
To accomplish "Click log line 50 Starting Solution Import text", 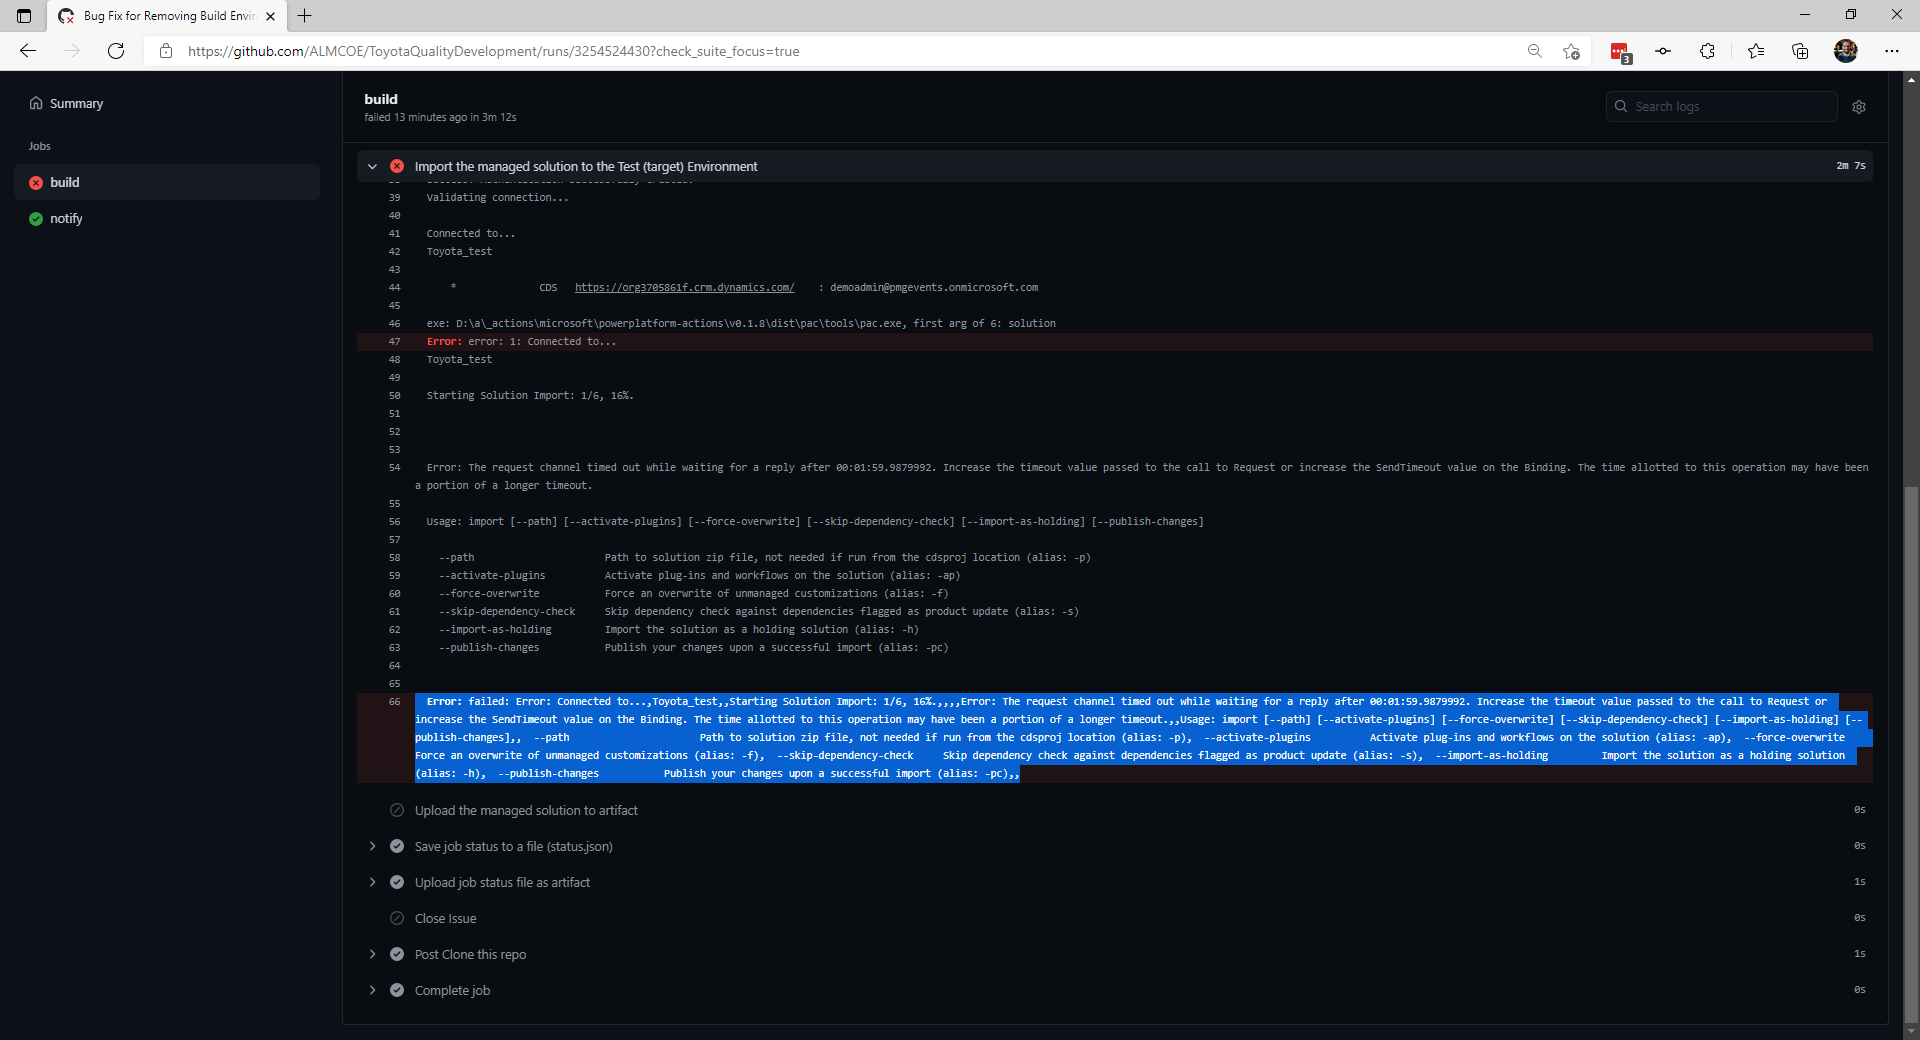I will 530,396.
